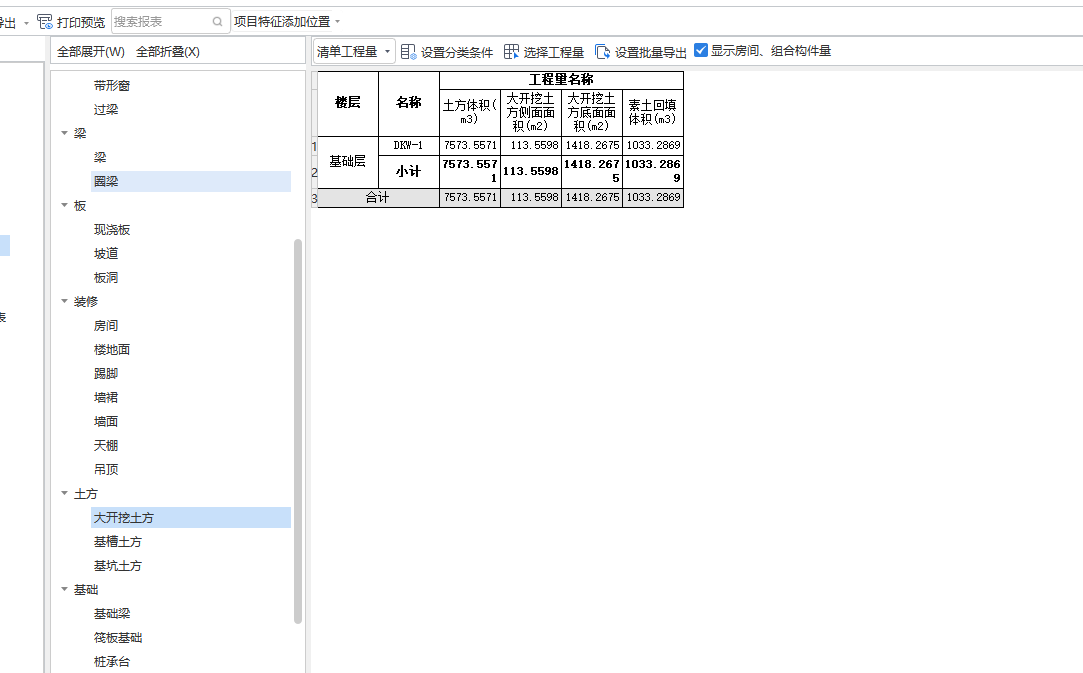Click 打印预览 button label
Image resolution: width=1083 pixels, height=673 pixels.
(x=81, y=22)
